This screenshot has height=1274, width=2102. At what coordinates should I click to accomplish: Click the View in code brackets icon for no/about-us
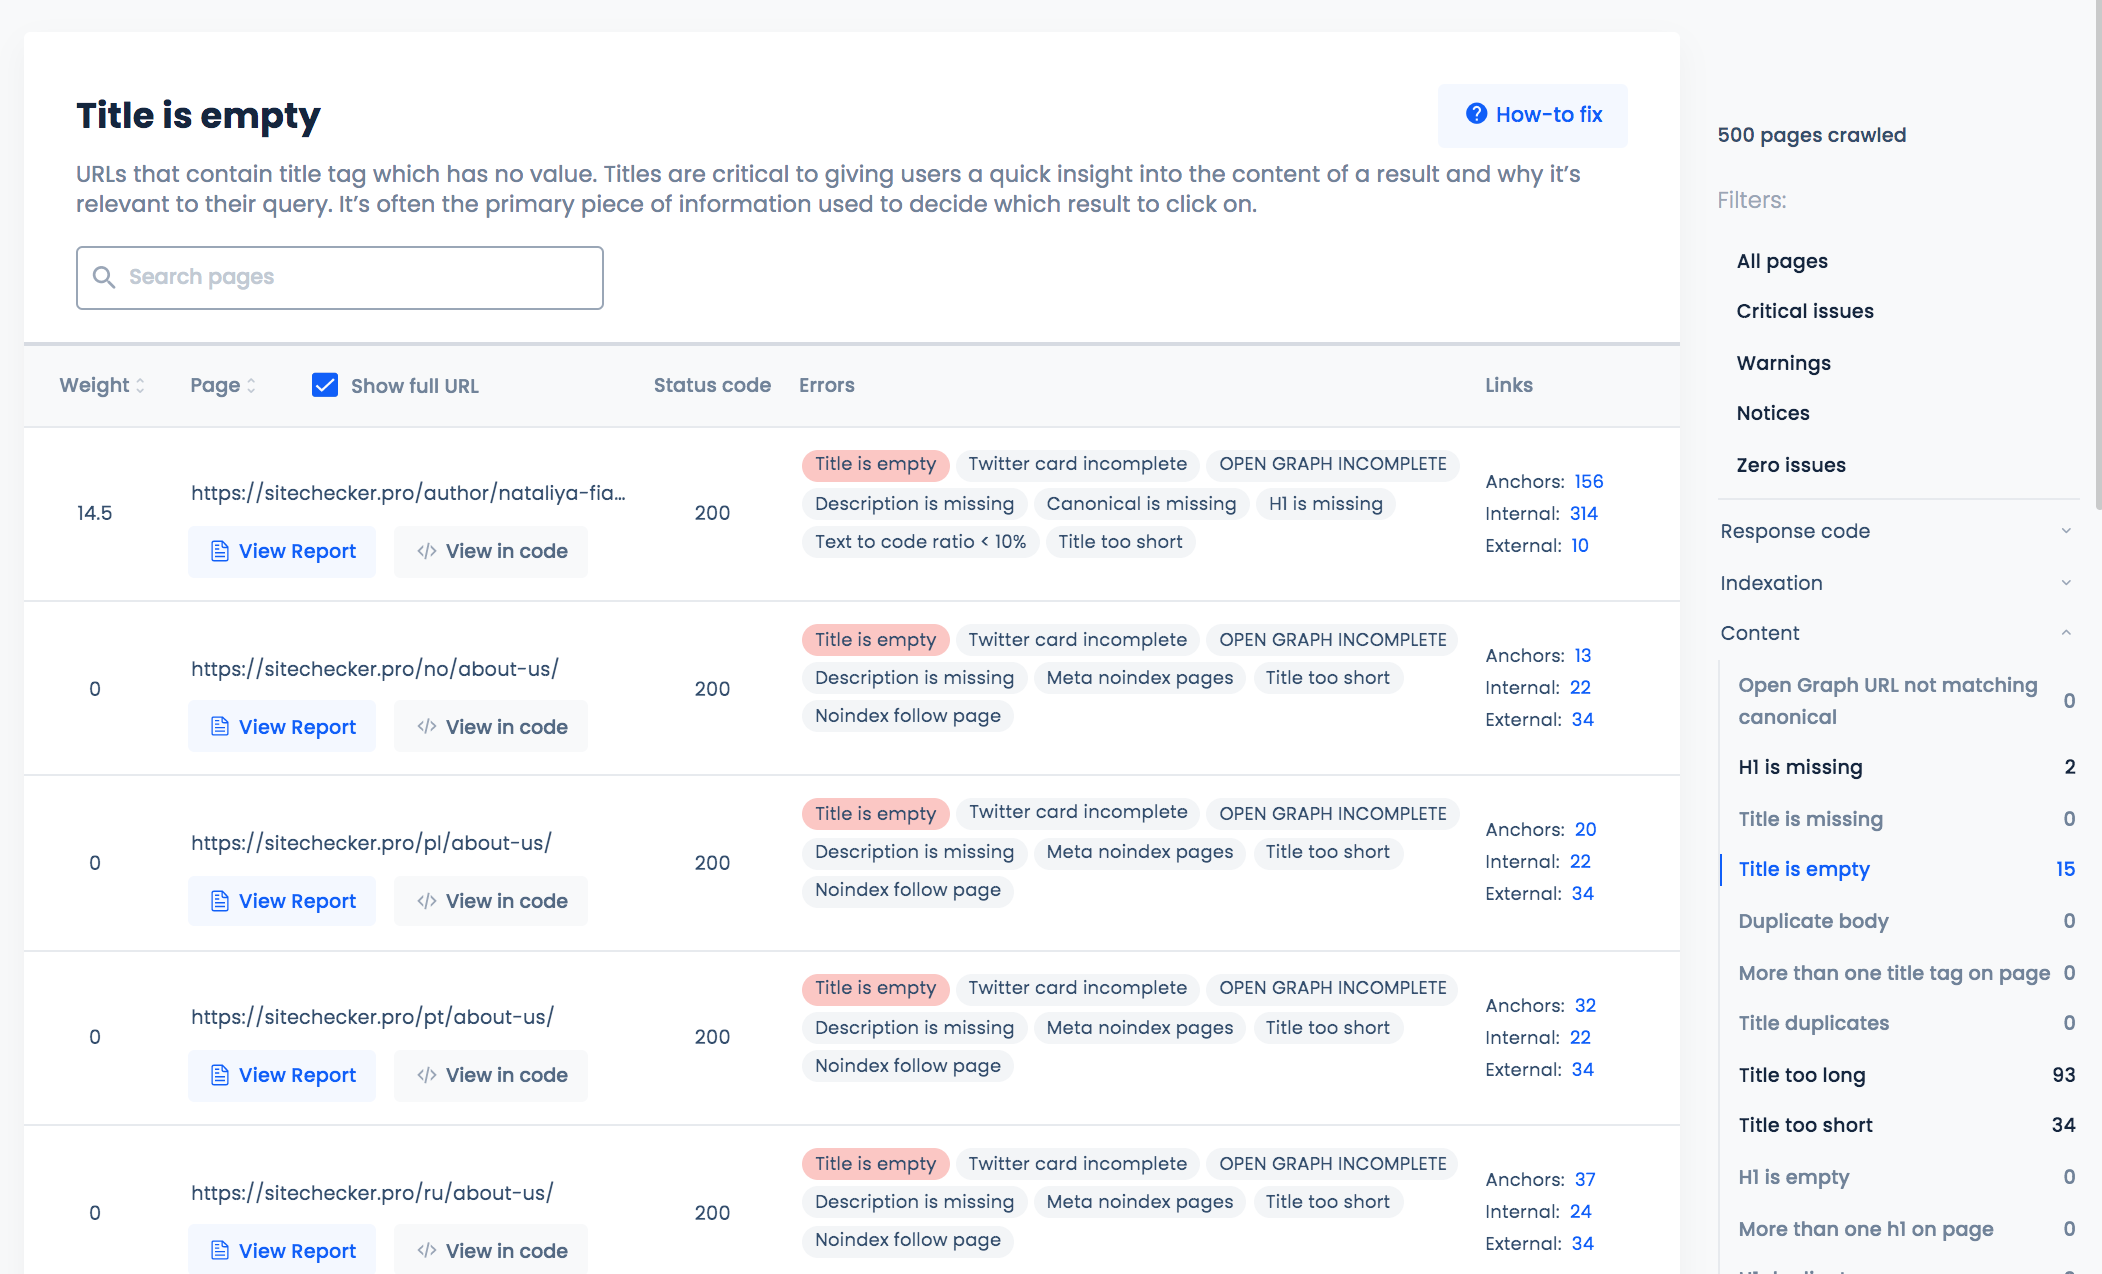click(427, 727)
